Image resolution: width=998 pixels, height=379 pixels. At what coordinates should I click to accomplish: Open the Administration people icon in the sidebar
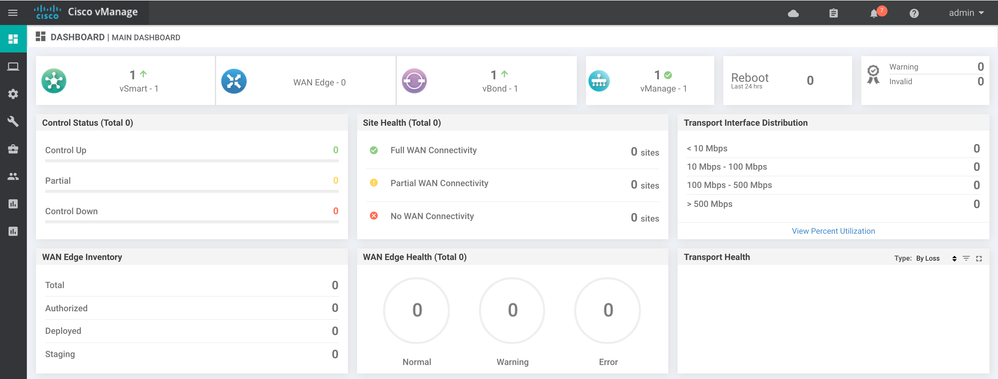click(13, 176)
